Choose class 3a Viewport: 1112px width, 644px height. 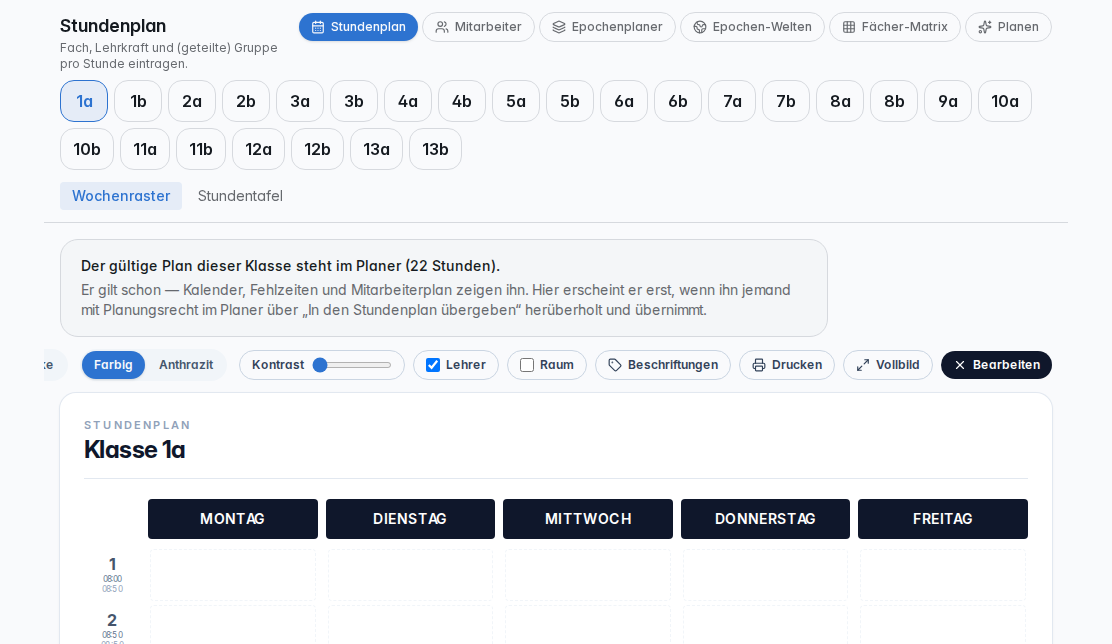pyautogui.click(x=300, y=101)
